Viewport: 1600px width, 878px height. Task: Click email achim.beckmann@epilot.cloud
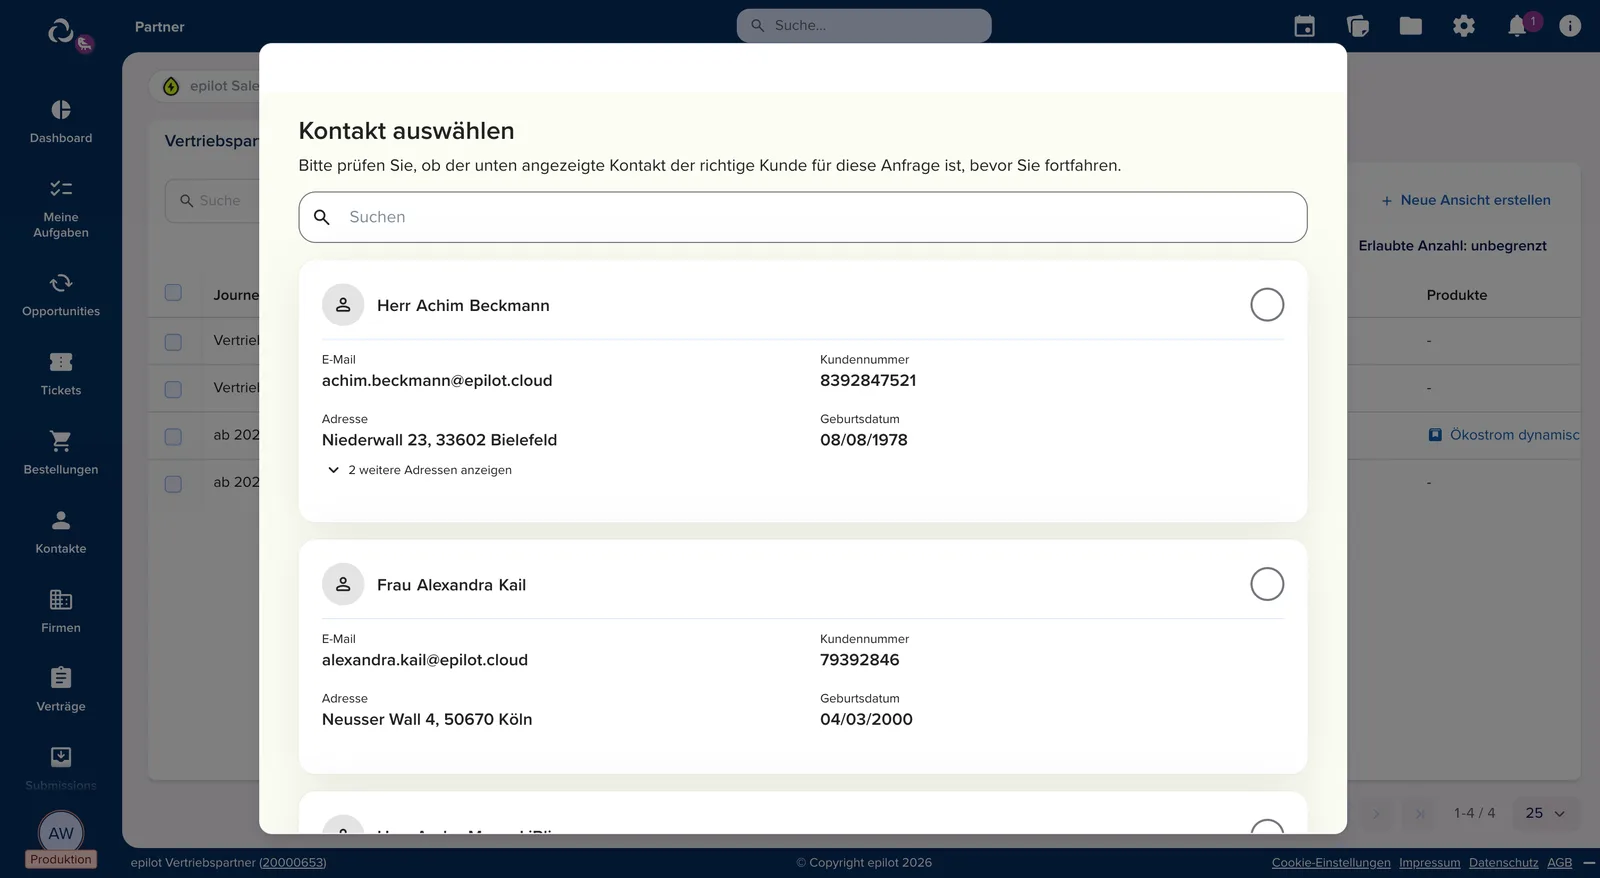tap(437, 381)
